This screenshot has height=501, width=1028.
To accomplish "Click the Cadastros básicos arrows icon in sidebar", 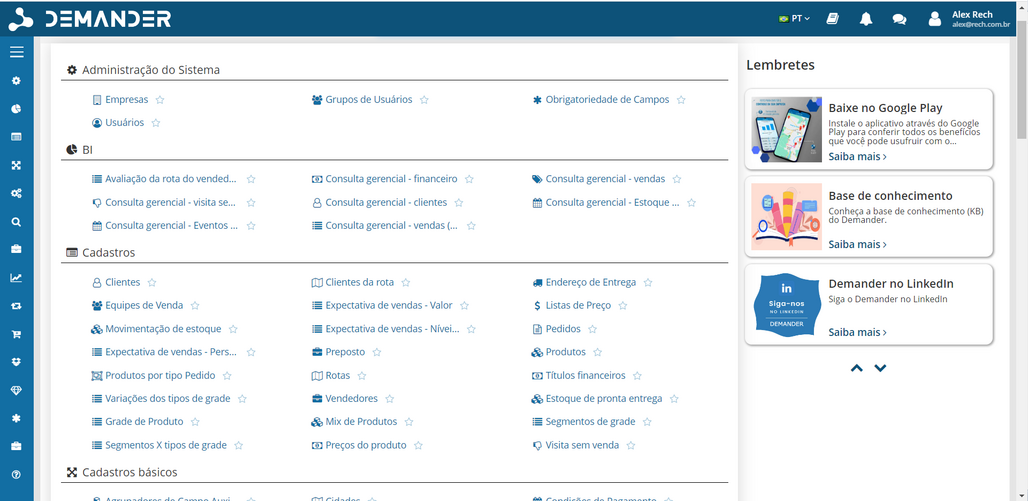I will tap(16, 165).
